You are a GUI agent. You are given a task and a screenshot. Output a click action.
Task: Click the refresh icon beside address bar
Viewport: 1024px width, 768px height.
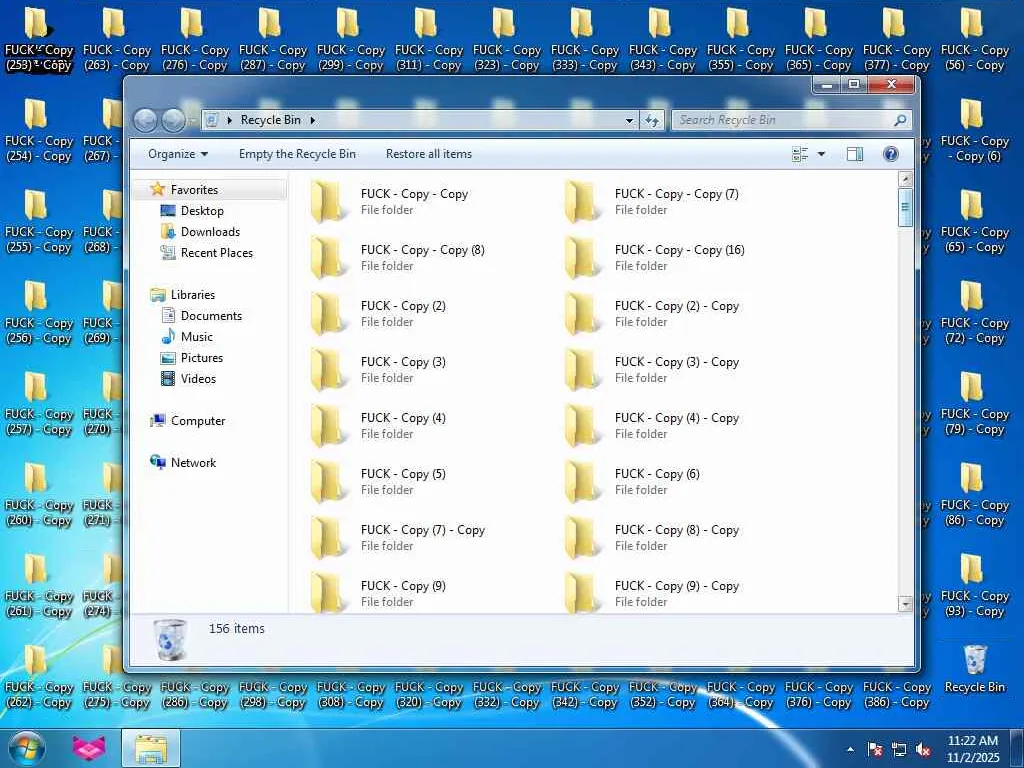click(x=652, y=120)
